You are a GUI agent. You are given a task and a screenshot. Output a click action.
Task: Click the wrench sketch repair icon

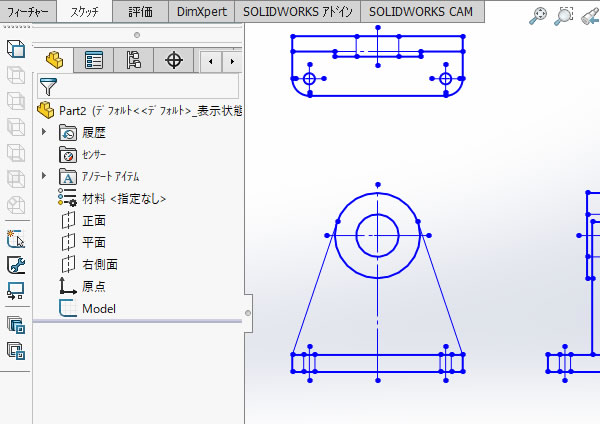click(x=16, y=265)
